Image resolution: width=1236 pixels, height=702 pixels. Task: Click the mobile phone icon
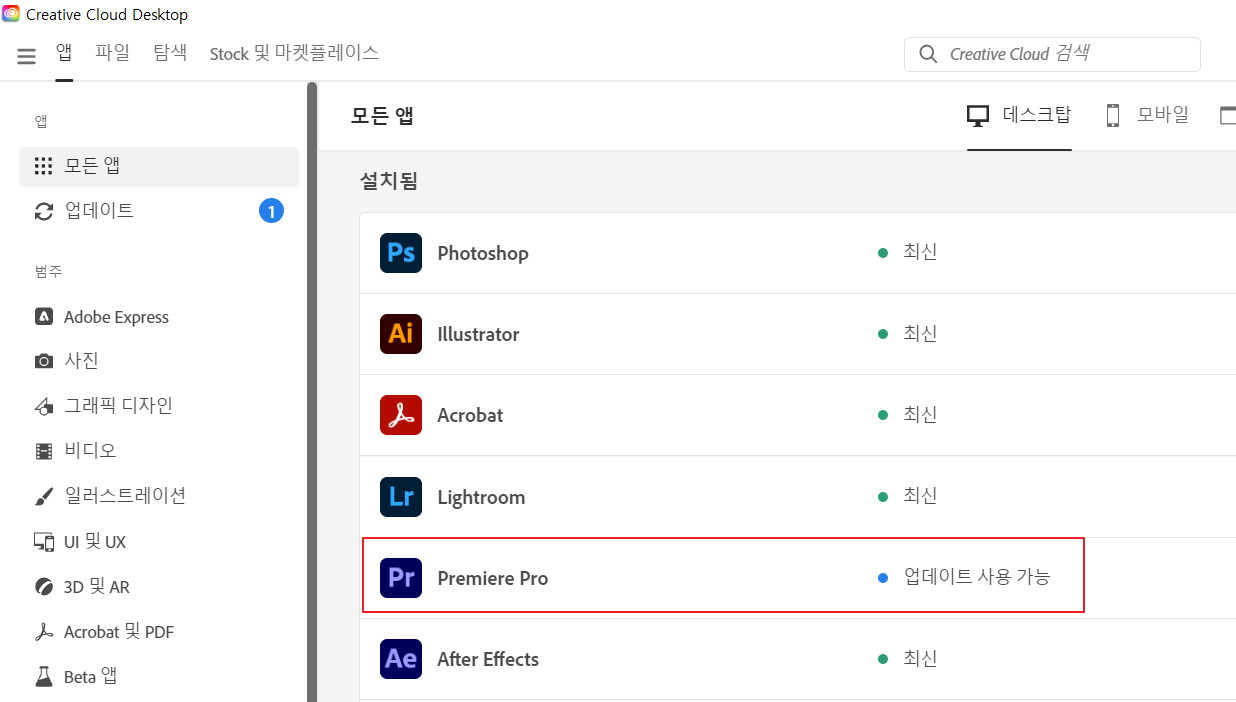tap(1113, 115)
